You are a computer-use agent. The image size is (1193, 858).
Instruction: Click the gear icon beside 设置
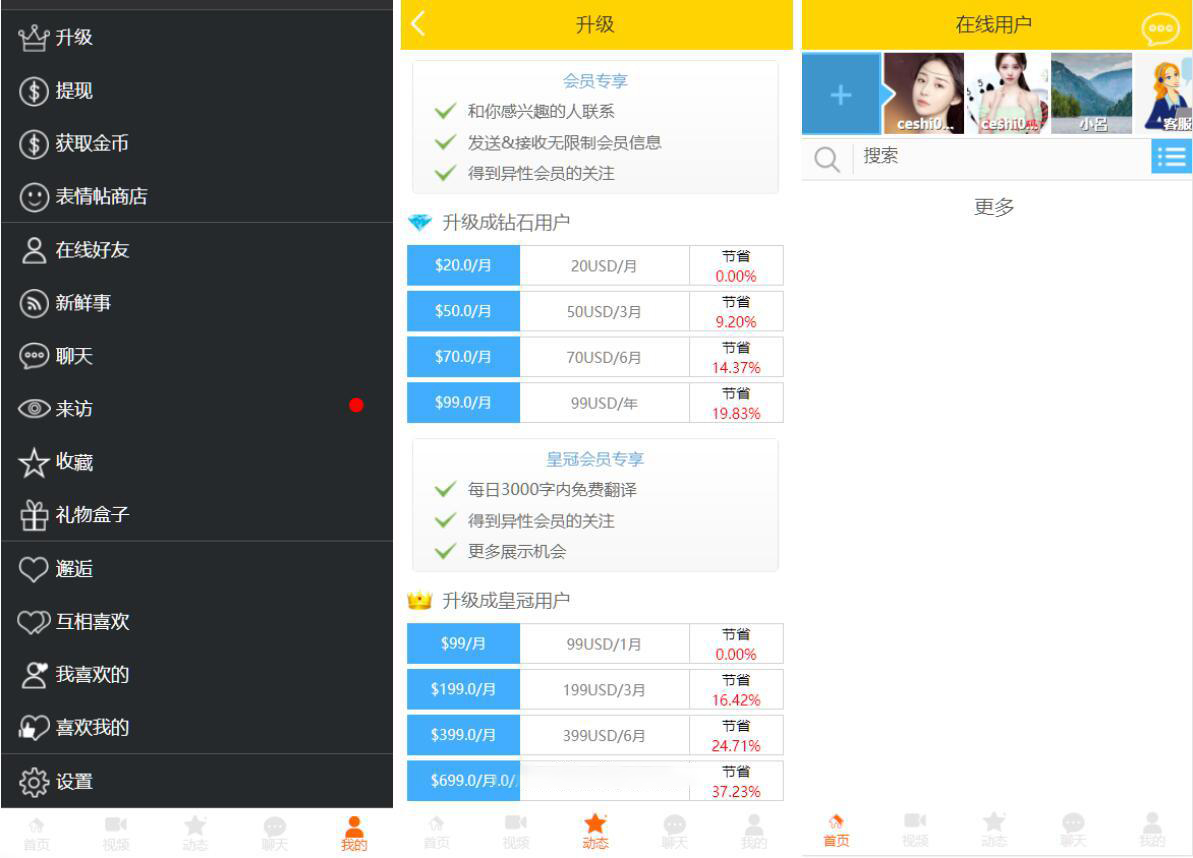34,782
